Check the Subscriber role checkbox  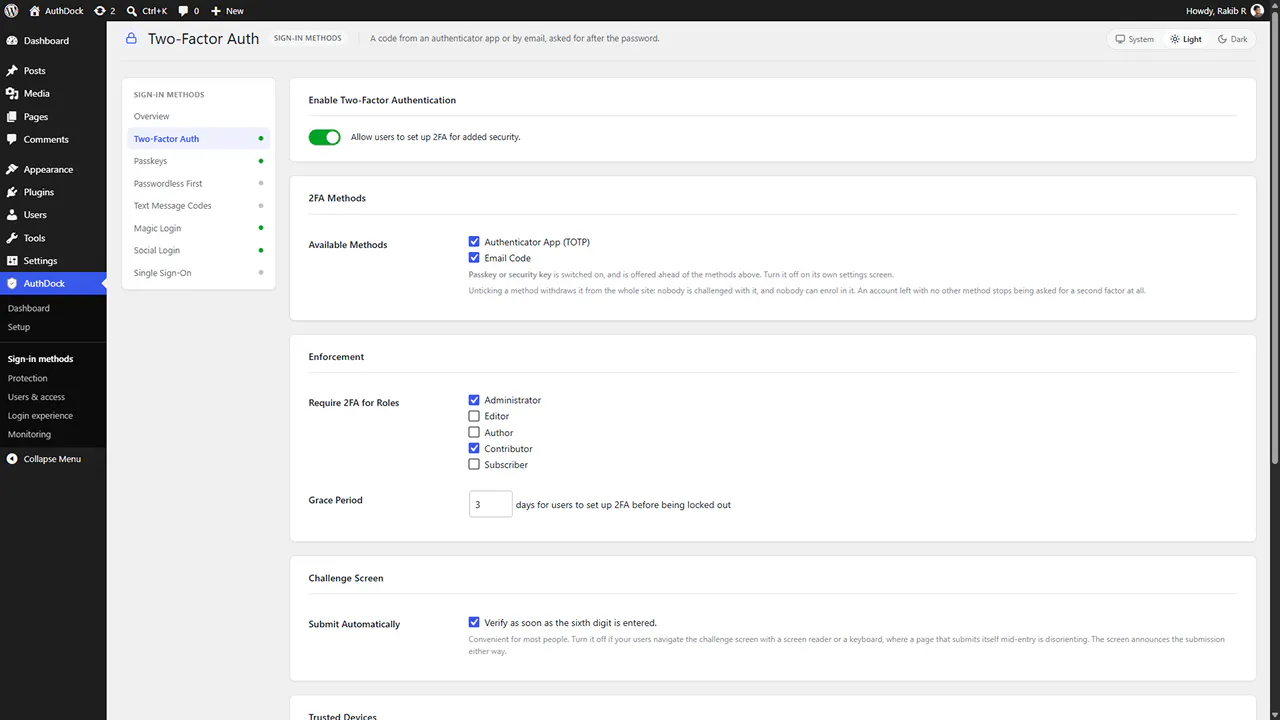click(x=474, y=464)
